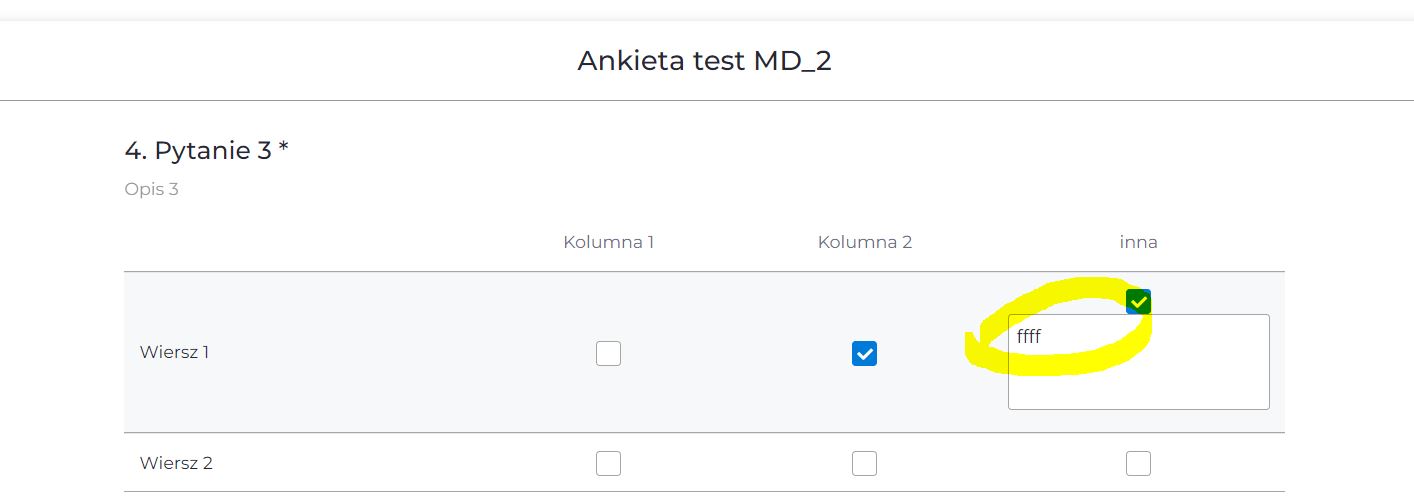The width and height of the screenshot is (1414, 501).
Task: Click the 'Wiersz 2' row label
Action: point(176,463)
